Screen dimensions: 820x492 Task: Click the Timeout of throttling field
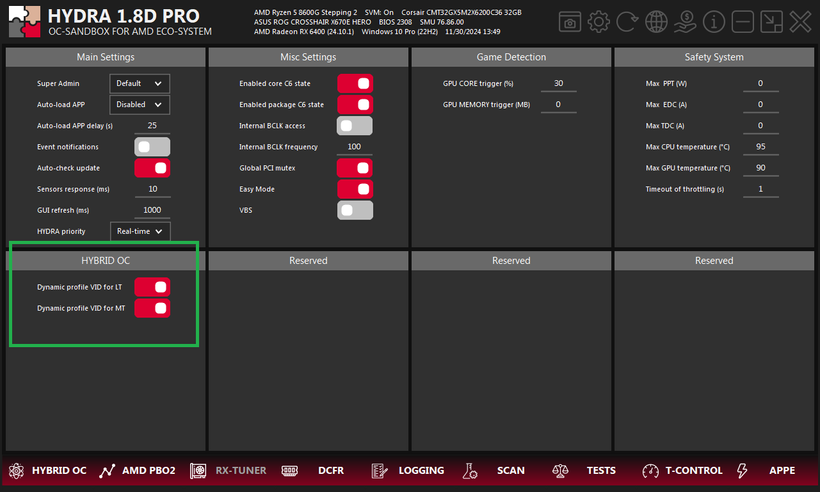pos(761,189)
